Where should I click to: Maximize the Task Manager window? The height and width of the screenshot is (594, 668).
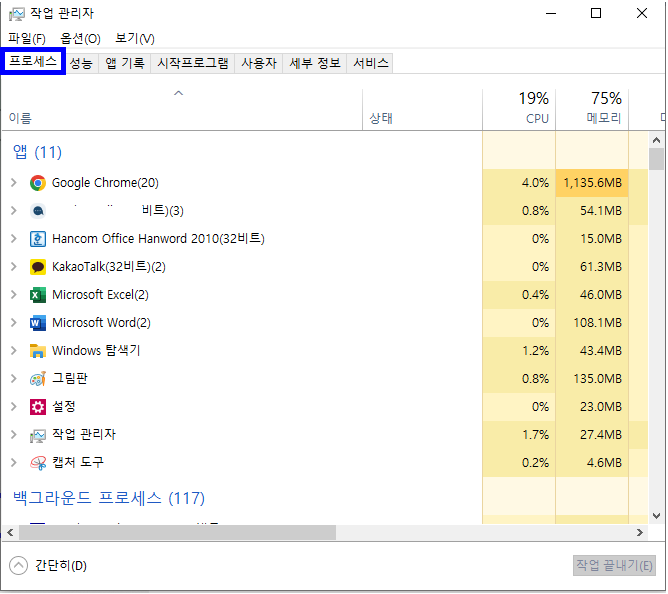click(x=596, y=14)
